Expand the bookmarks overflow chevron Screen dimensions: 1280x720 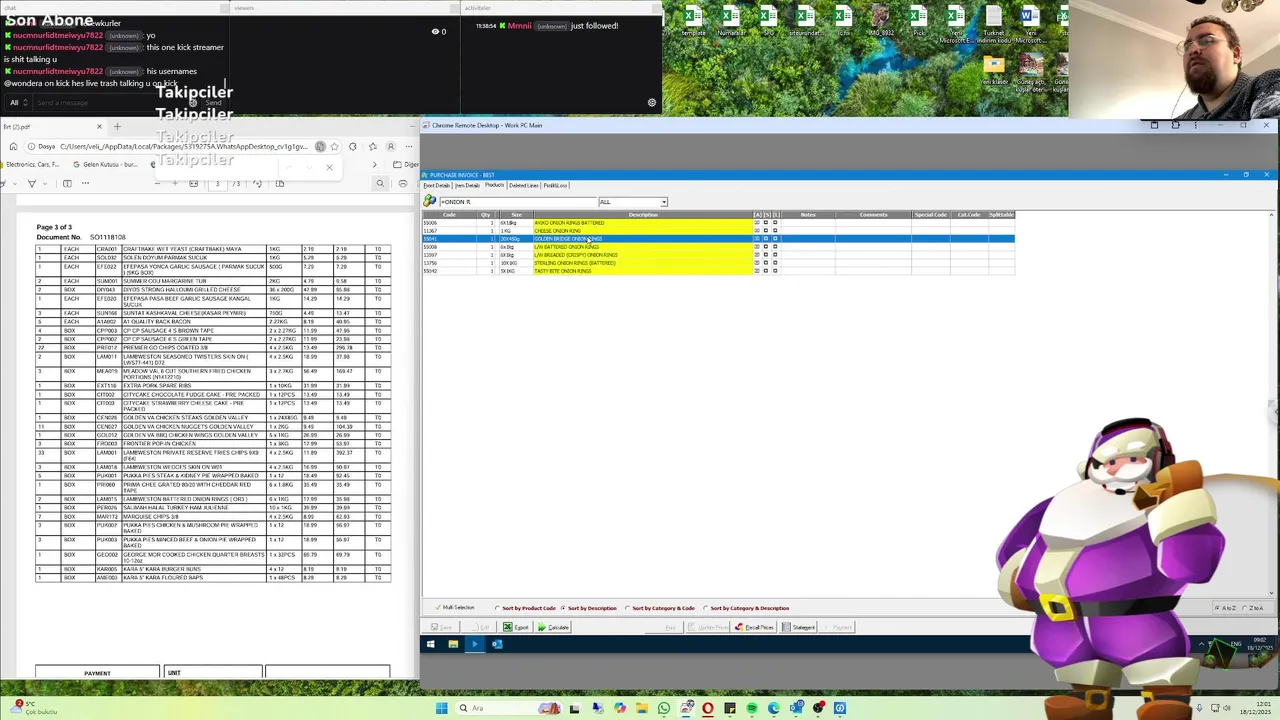(375, 164)
